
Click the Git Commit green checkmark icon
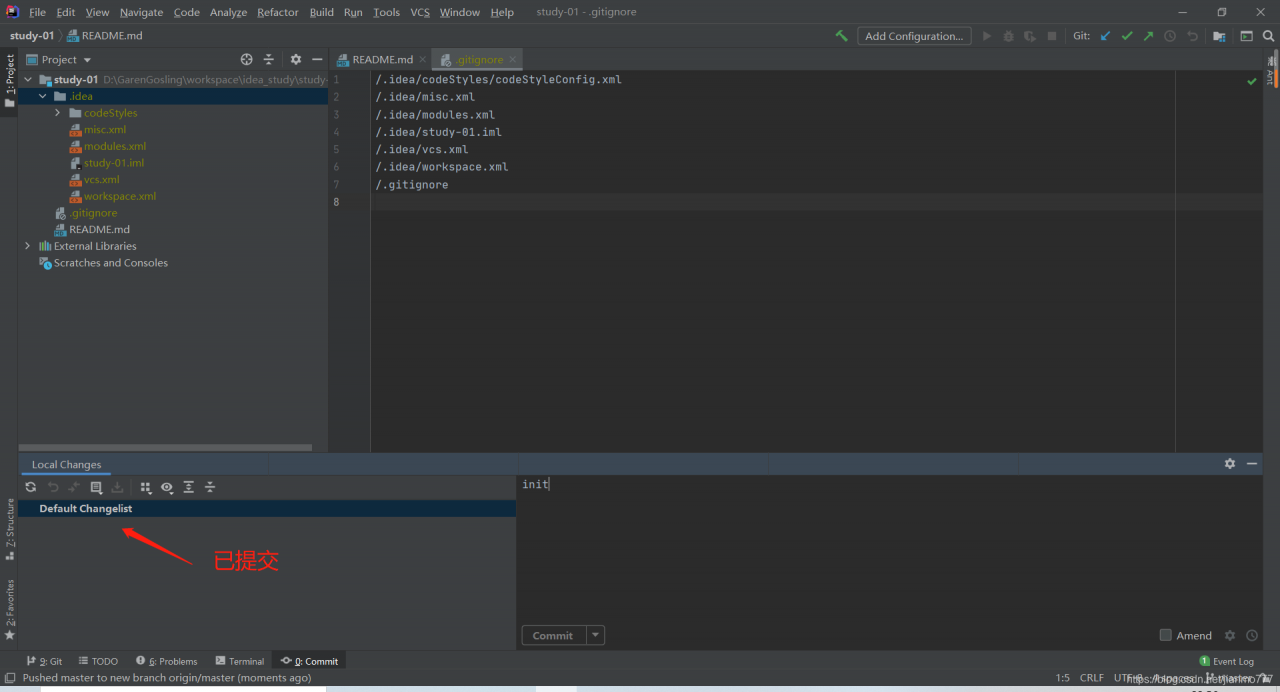(1127, 36)
